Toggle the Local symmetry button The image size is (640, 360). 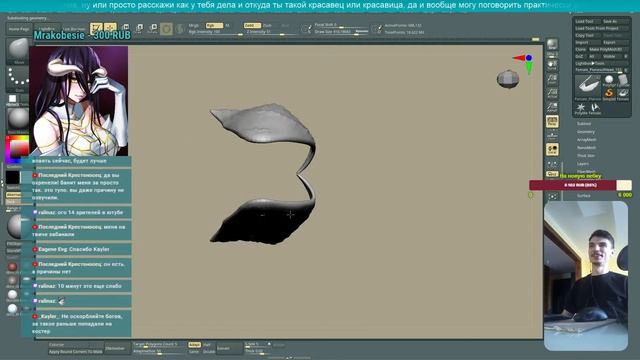coord(552,149)
